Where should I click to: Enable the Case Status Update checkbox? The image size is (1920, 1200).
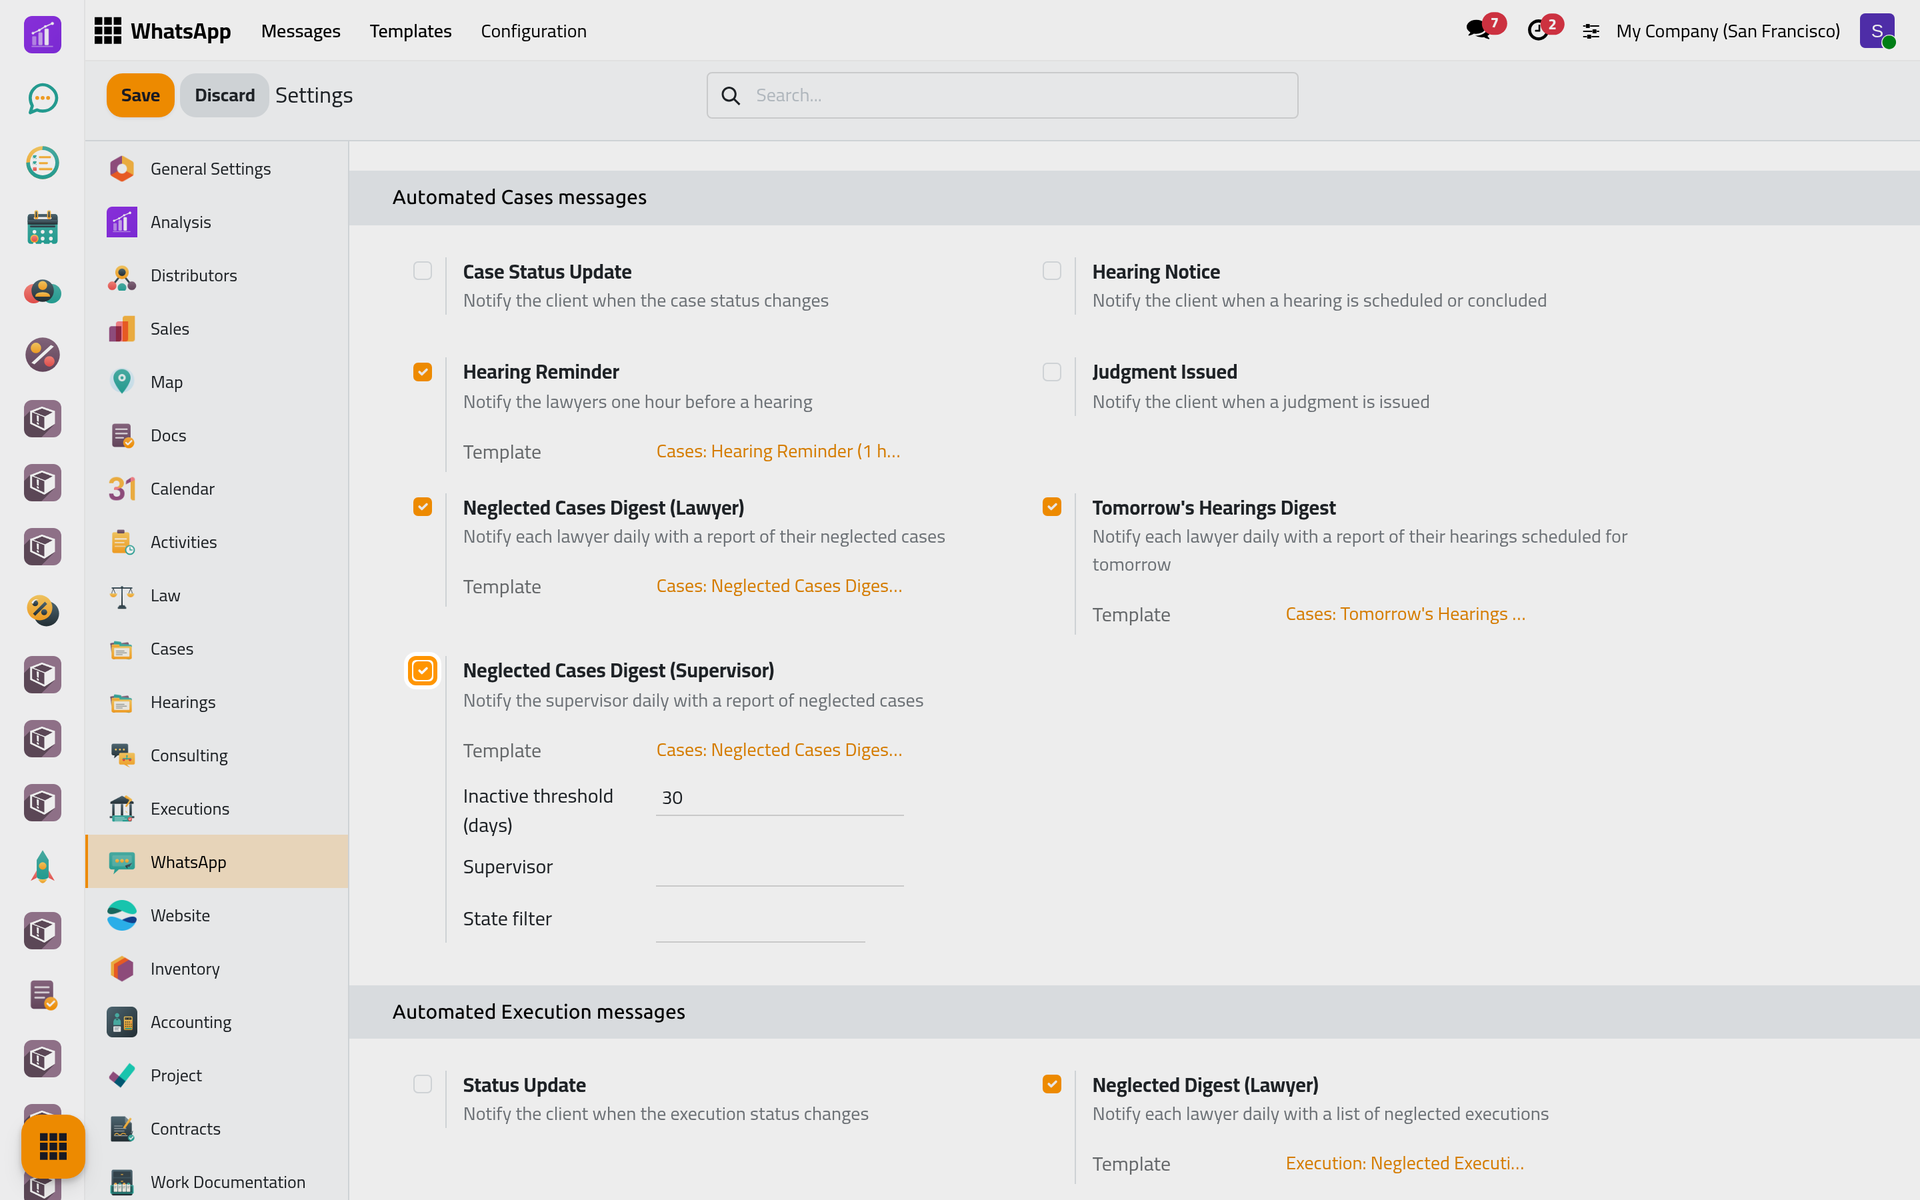[x=423, y=271]
